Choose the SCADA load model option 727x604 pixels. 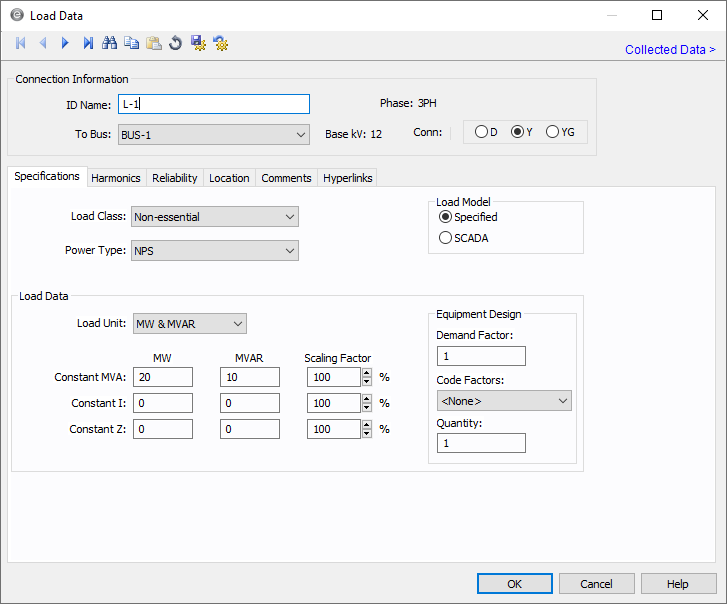446,238
